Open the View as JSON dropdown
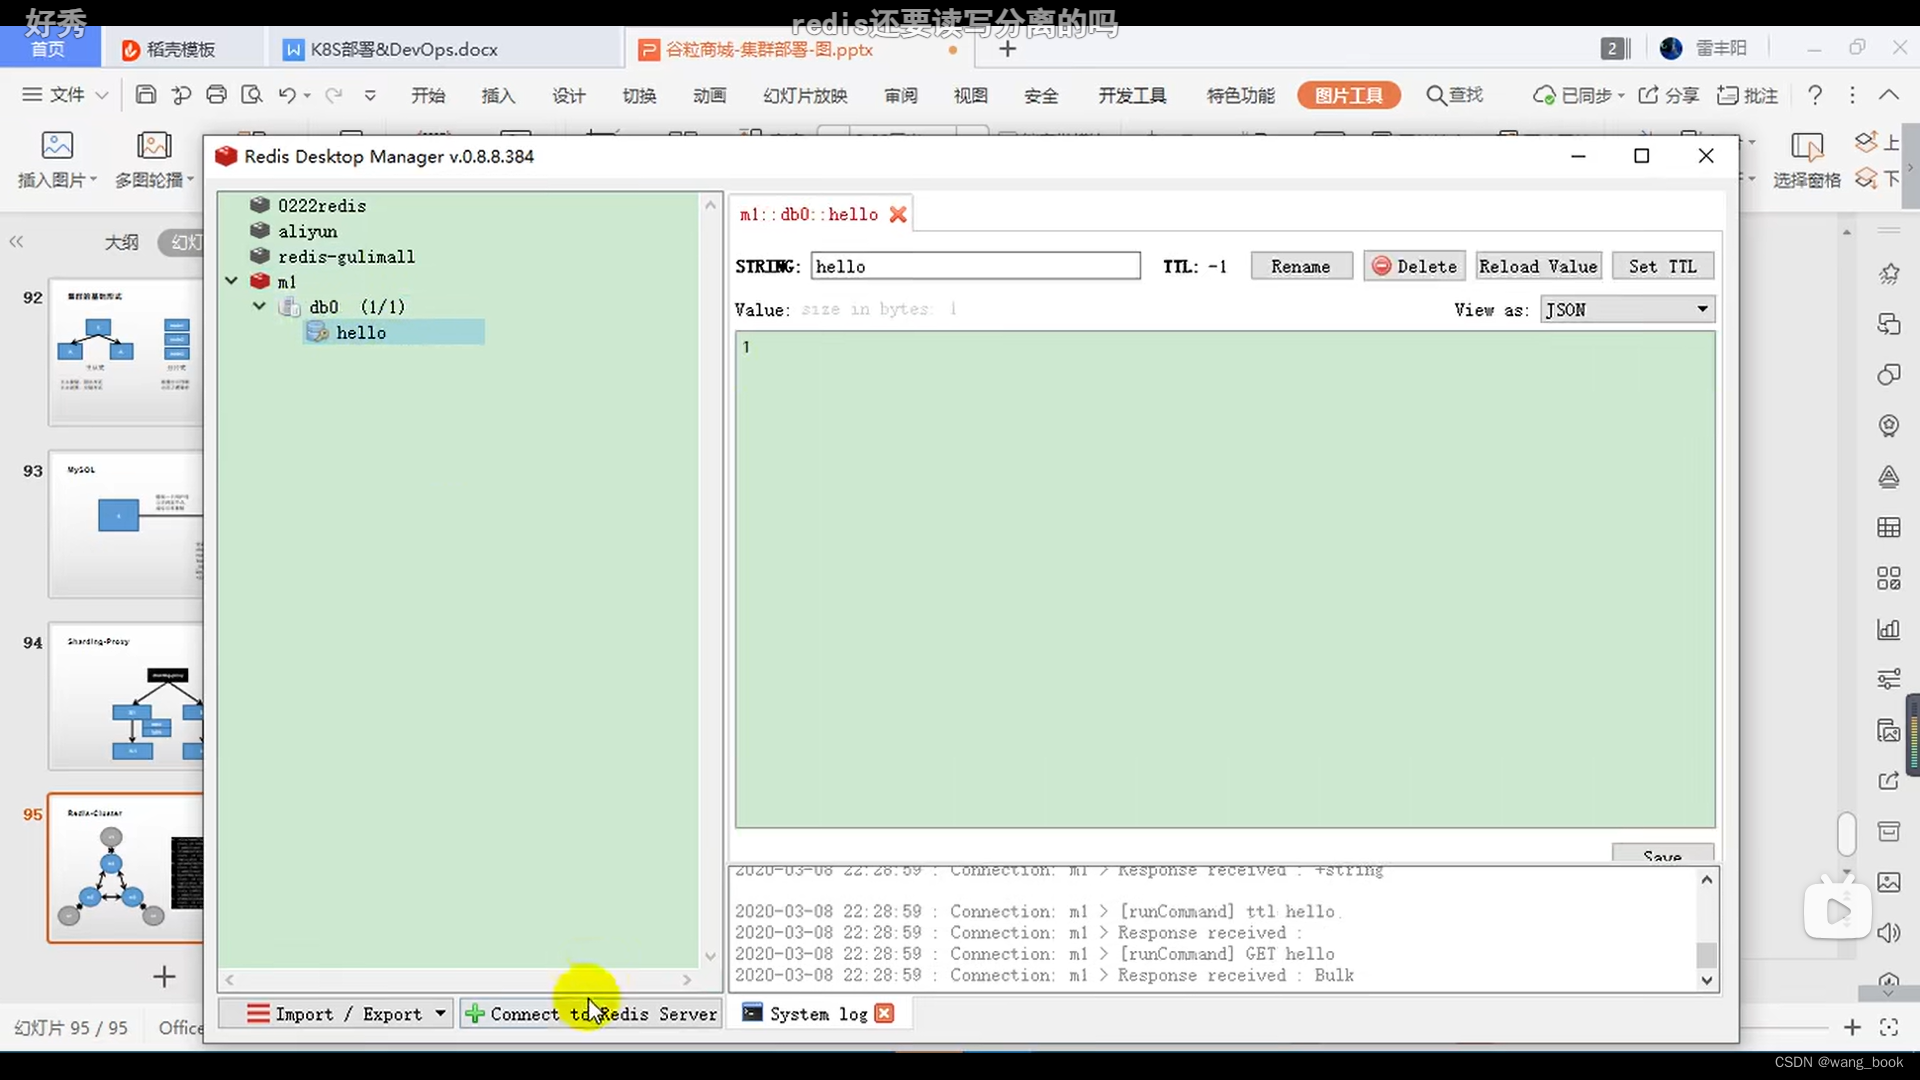The image size is (1920, 1080). (x=1627, y=309)
